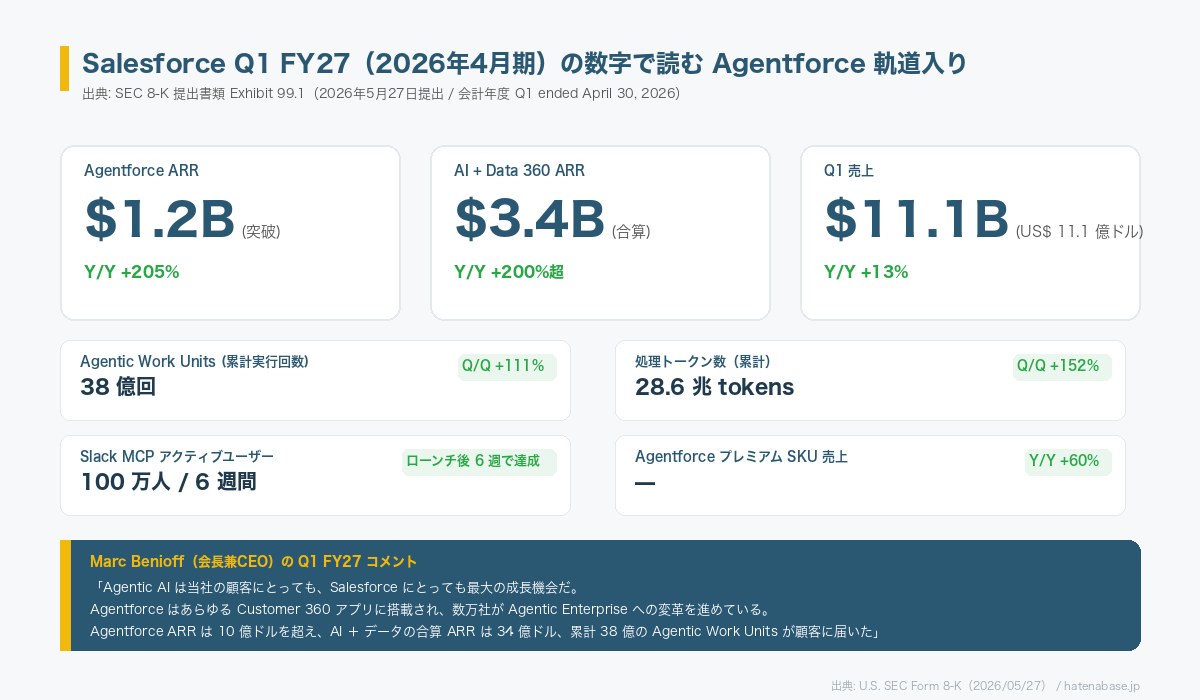
Task: Click the 'Agentforce プレミアム SKU 売上' label
Action: (x=741, y=457)
